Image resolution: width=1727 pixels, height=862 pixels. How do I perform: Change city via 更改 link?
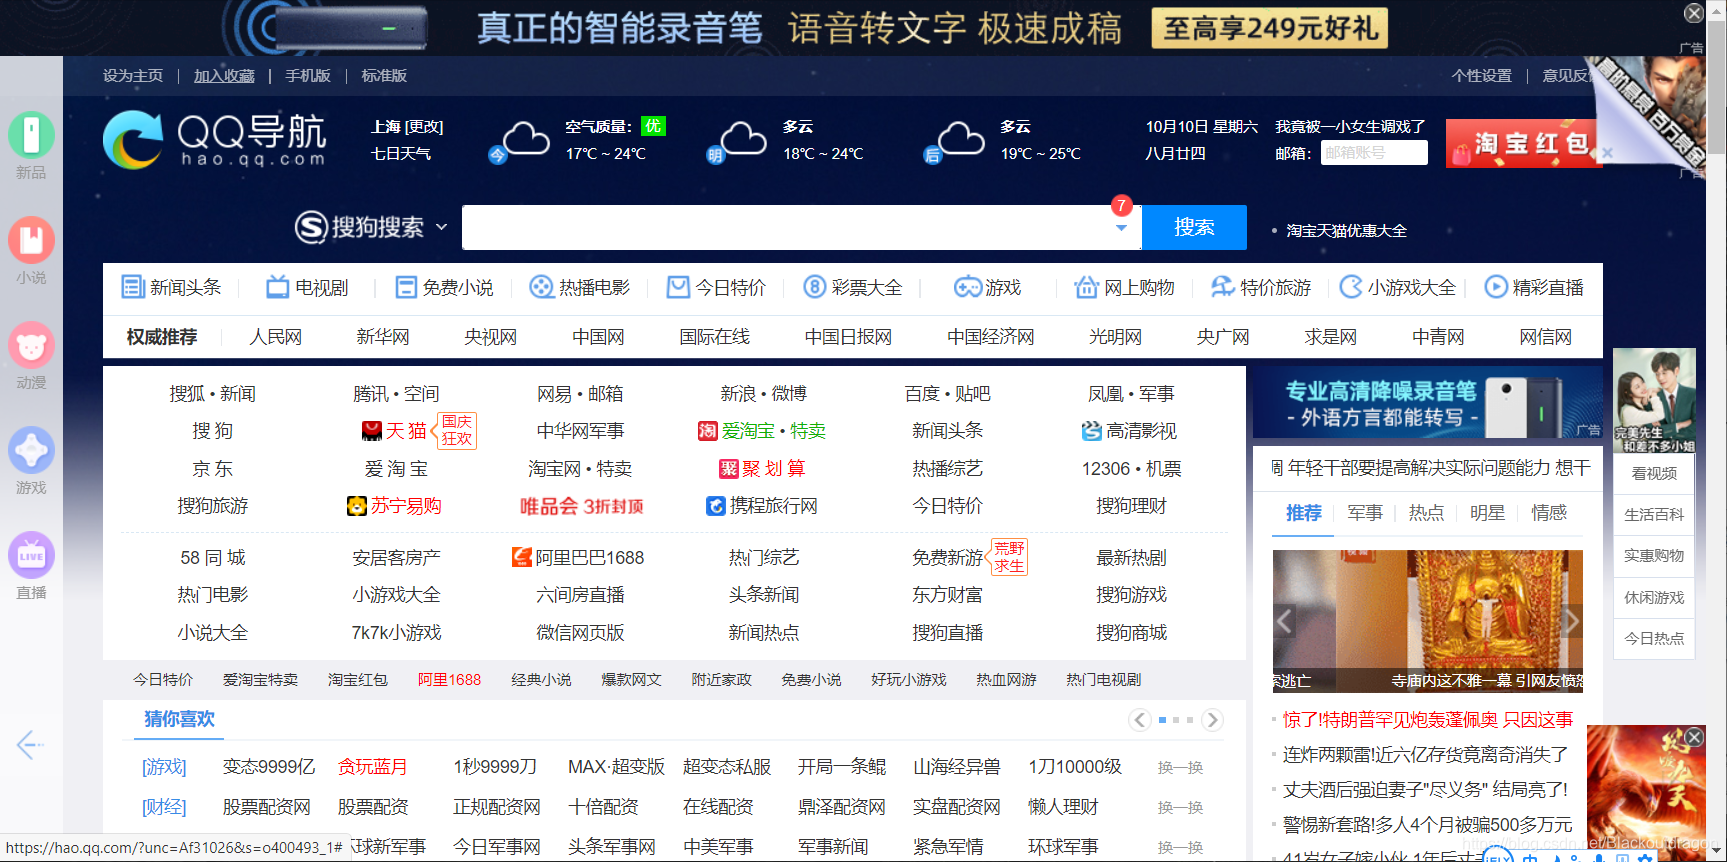(424, 127)
